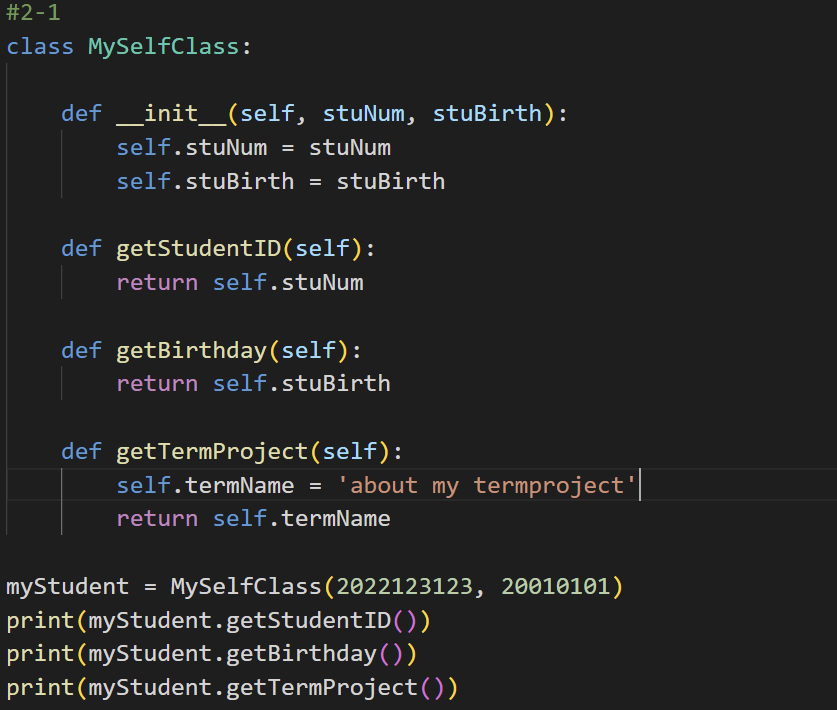837x710 pixels.
Task: Click the 'myStudent' variable in its assignment
Action: coord(67,587)
